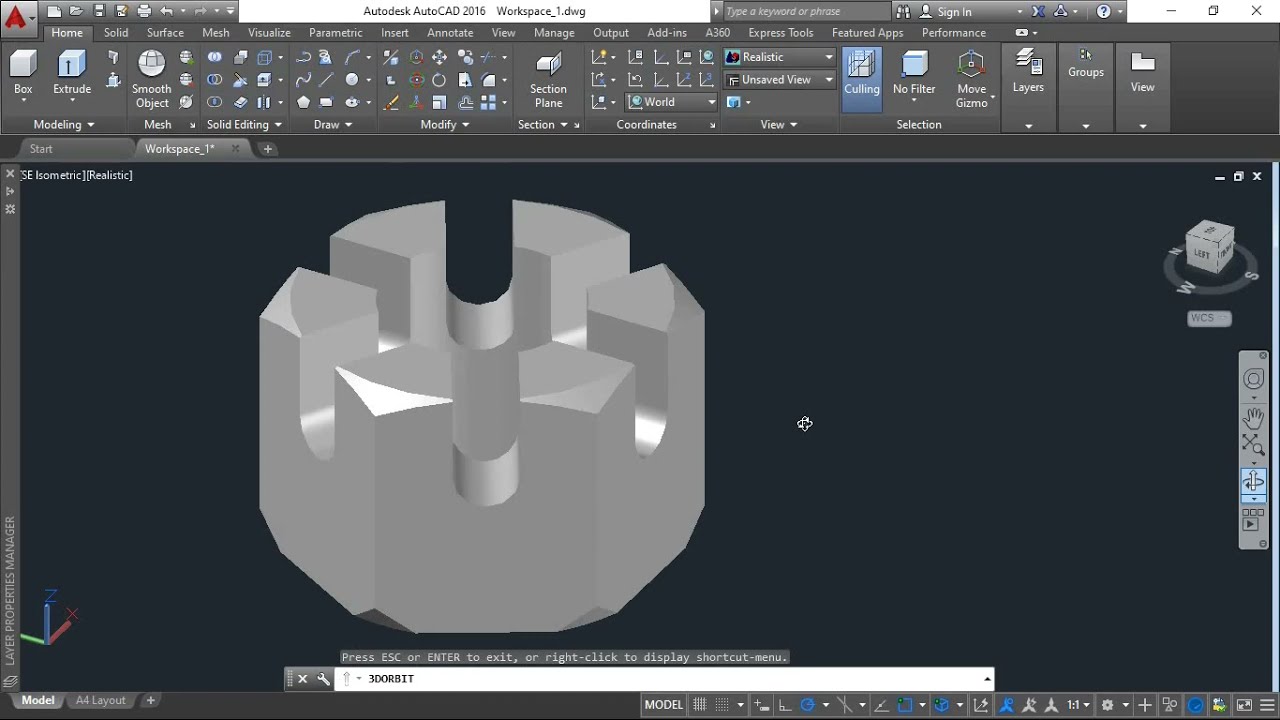Select the Move Gizmo tool
Viewport: 1280px width, 720px height.
[971, 80]
